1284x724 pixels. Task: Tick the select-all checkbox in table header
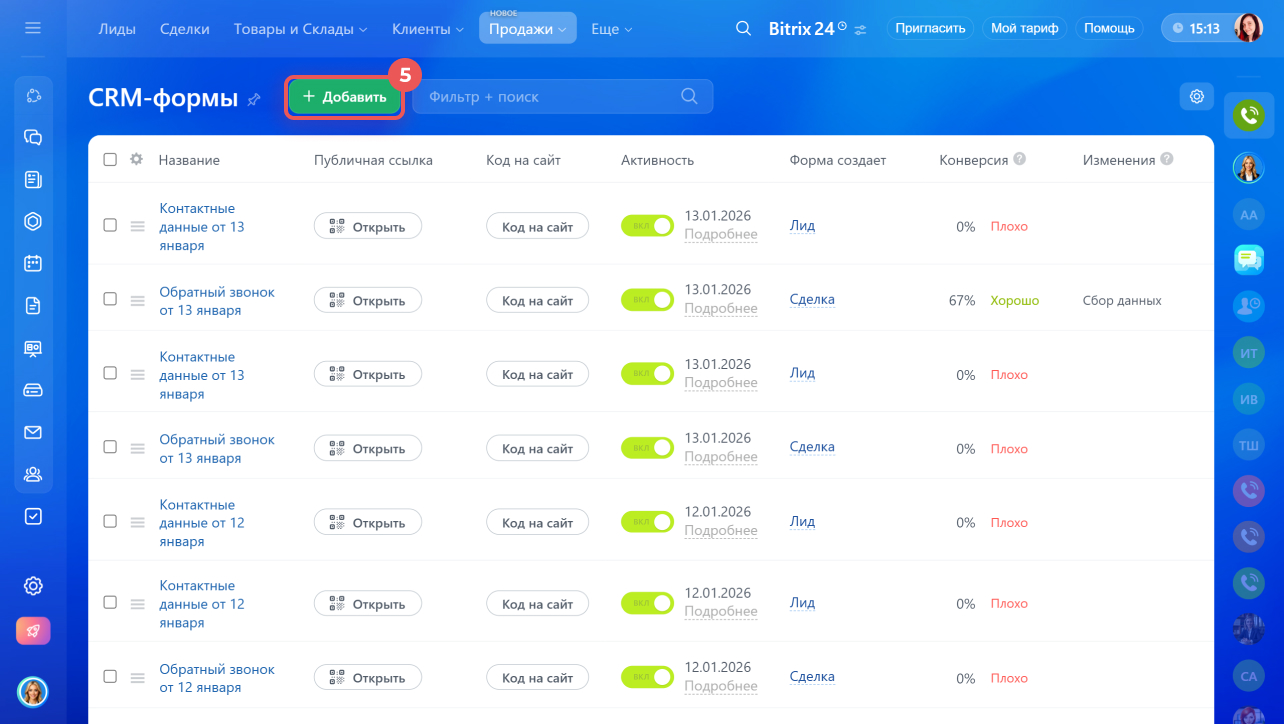[x=110, y=159]
